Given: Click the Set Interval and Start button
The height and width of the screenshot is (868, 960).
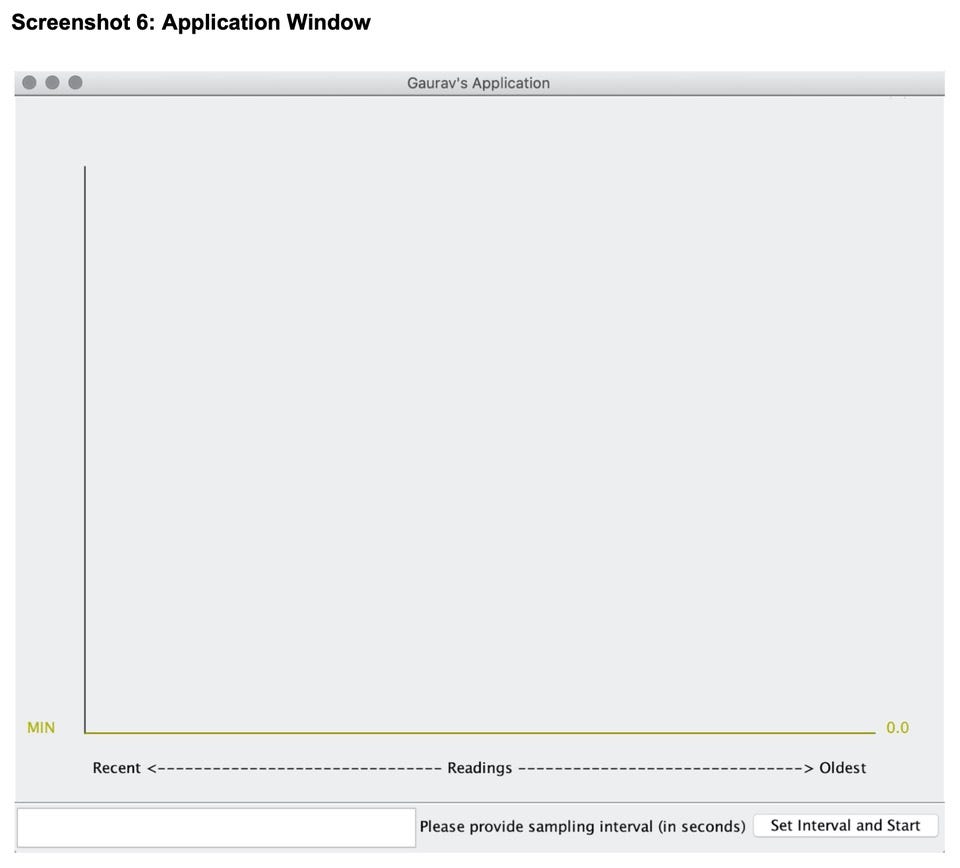Looking at the screenshot, I should 845,826.
